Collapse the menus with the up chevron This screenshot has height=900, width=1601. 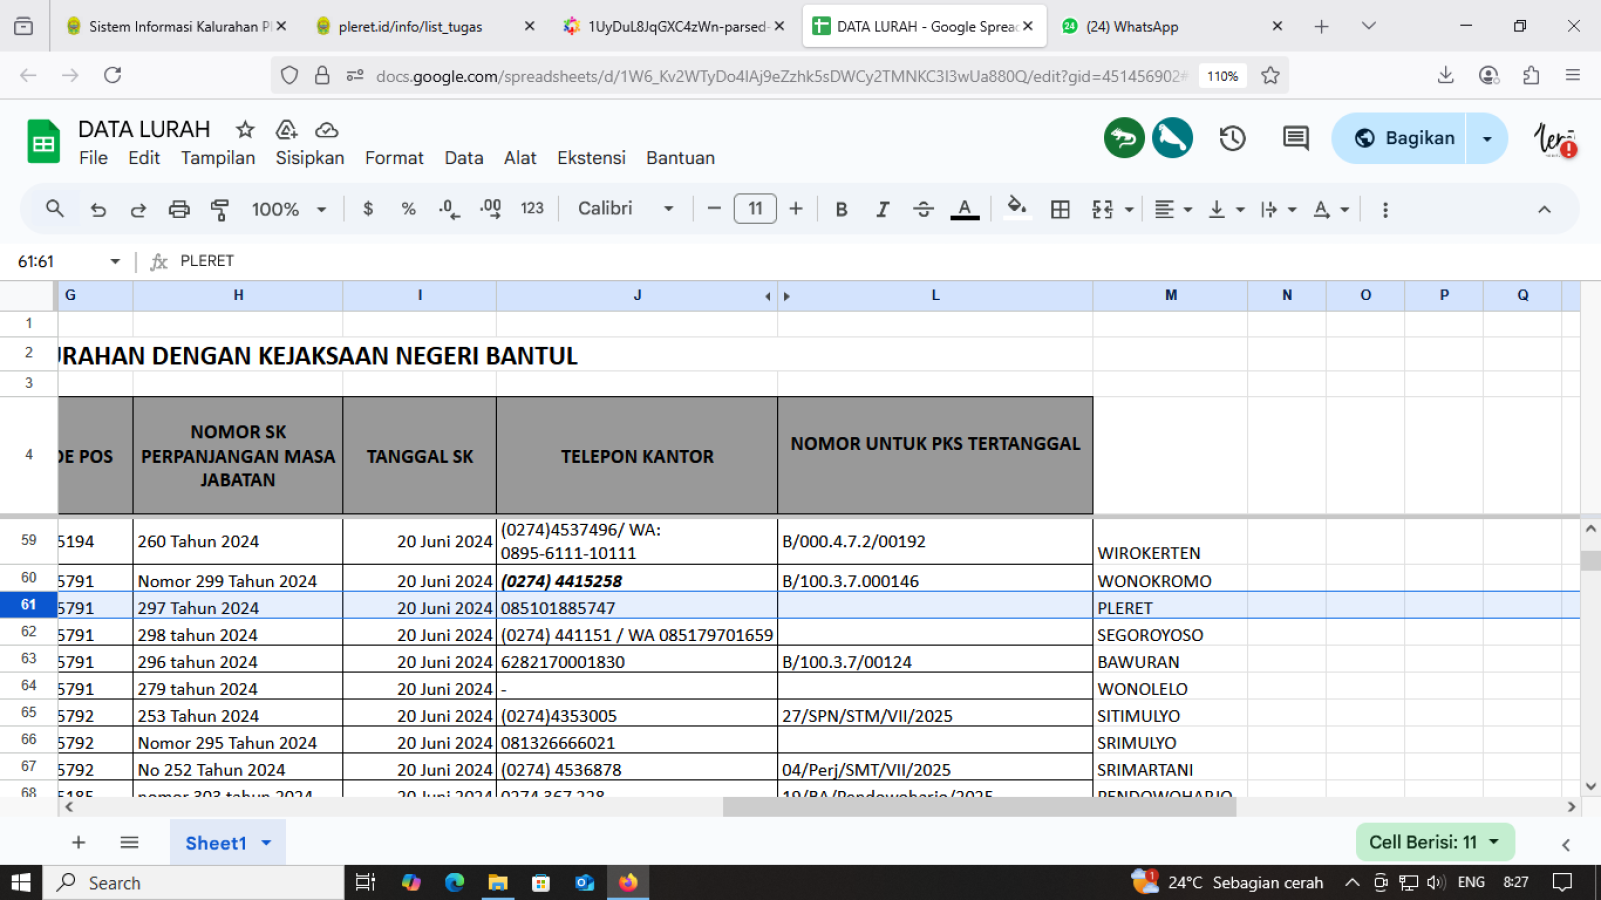(x=1544, y=210)
